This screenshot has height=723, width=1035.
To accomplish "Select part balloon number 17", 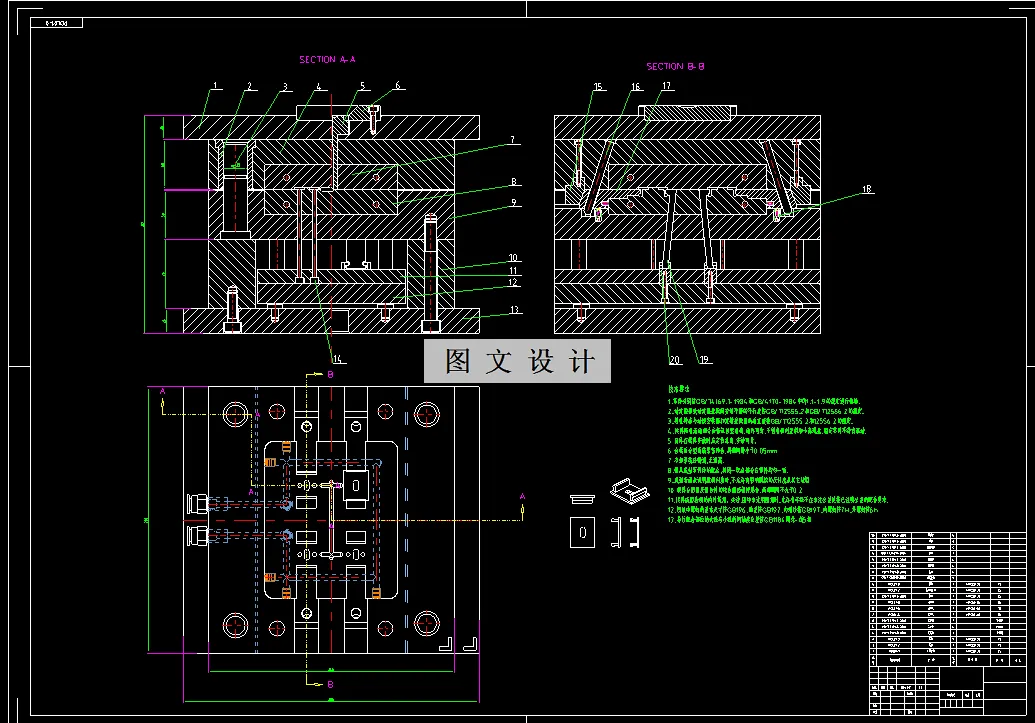I will 667,86.
